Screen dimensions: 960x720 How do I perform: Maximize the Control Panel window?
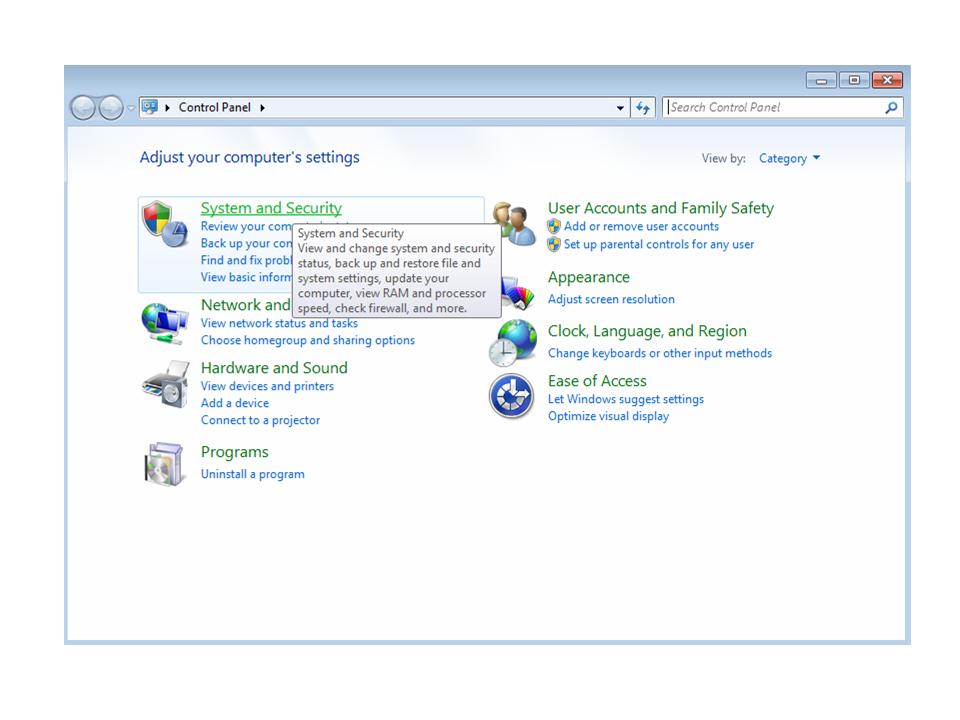854,80
